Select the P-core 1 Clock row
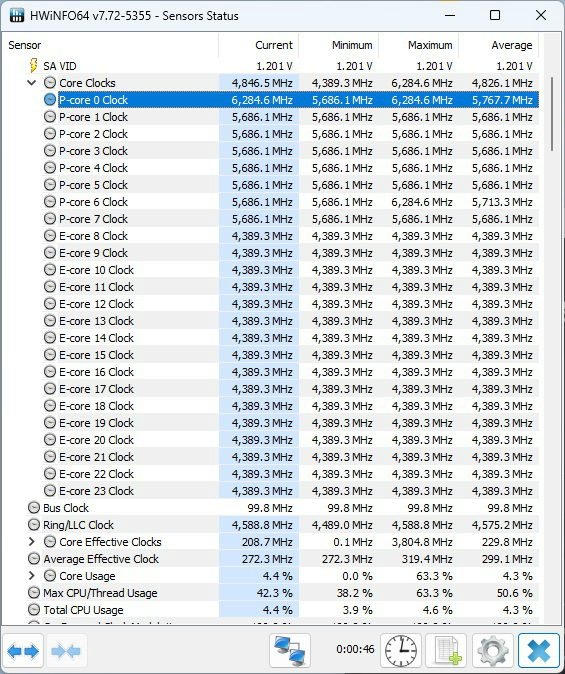 (290, 117)
